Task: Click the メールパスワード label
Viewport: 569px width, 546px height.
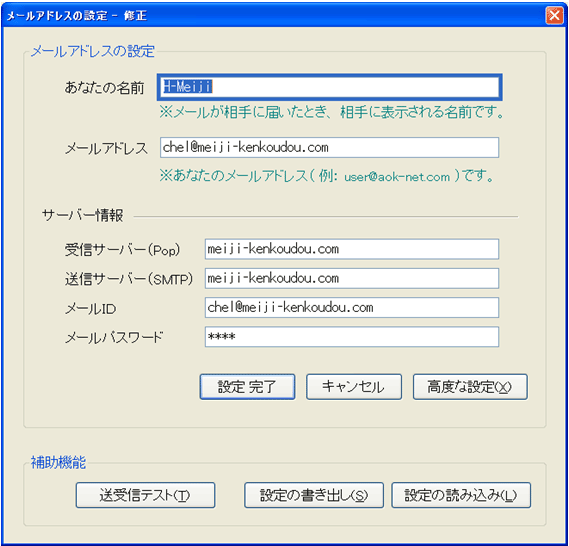Action: point(114,338)
